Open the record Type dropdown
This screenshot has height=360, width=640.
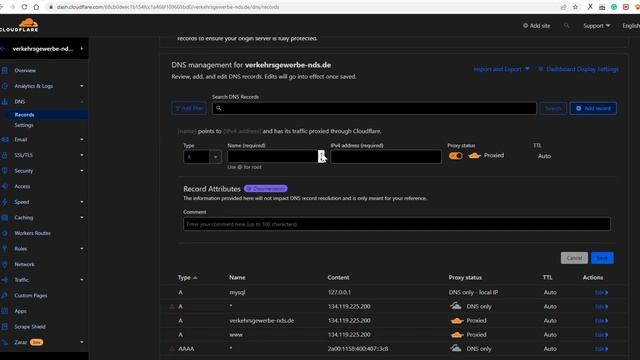pos(202,157)
